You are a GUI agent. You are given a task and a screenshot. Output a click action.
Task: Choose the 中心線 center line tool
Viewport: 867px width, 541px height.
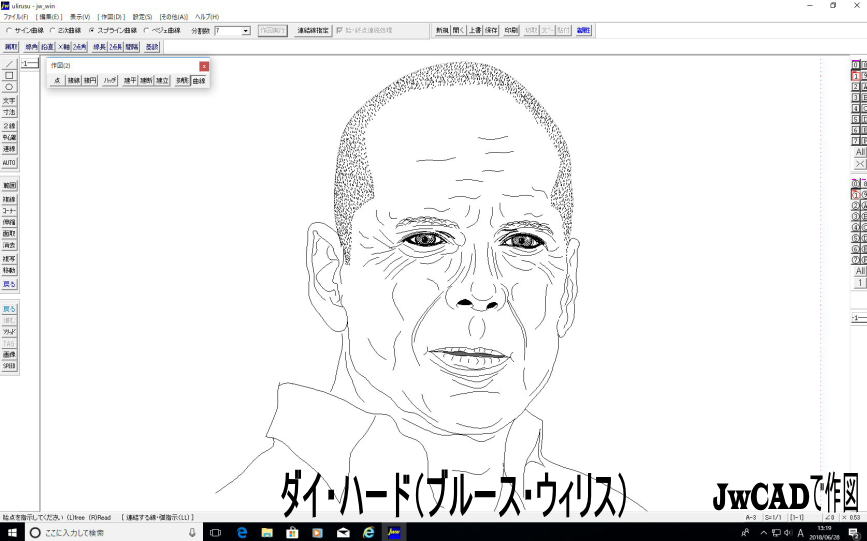pos(9,138)
